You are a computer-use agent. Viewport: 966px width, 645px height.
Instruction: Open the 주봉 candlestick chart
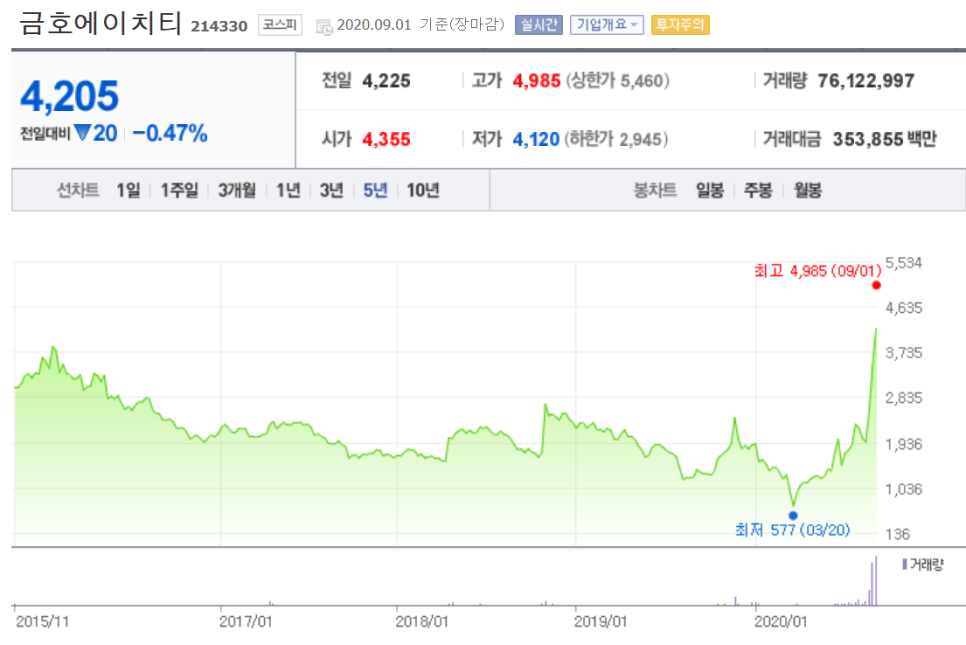pyautogui.click(x=758, y=190)
